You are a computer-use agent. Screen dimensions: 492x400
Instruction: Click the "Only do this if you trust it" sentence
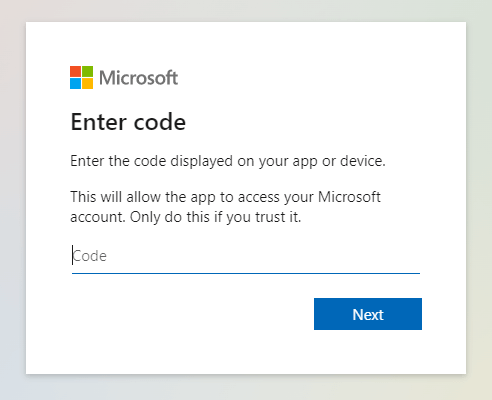(x=215, y=217)
